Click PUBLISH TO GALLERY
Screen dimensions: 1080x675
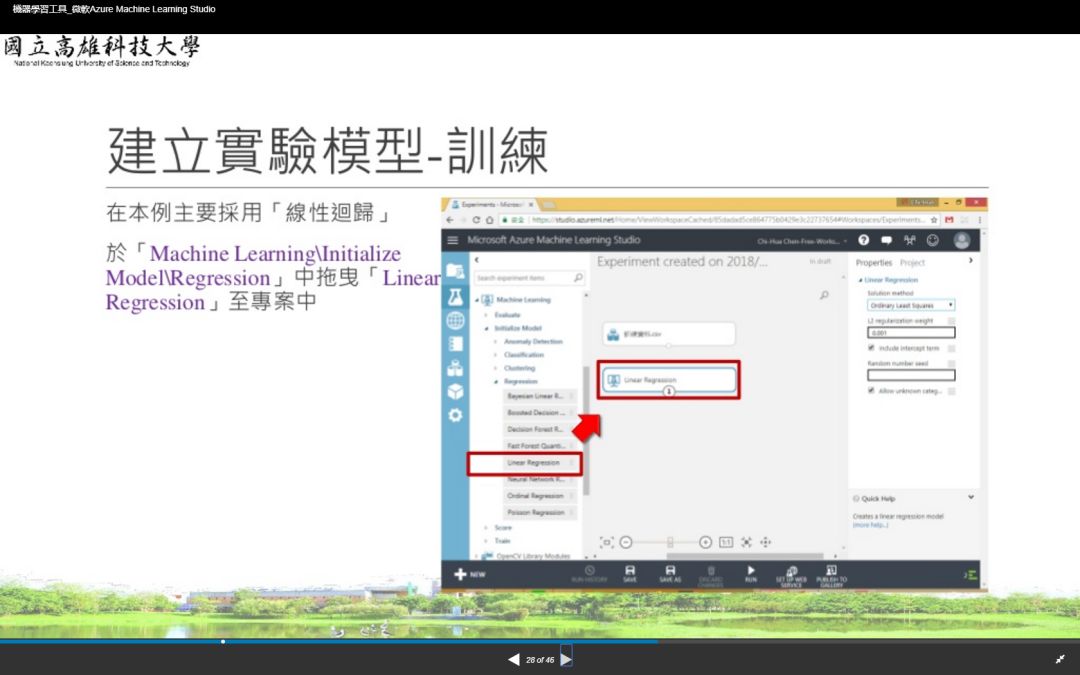pos(831,575)
